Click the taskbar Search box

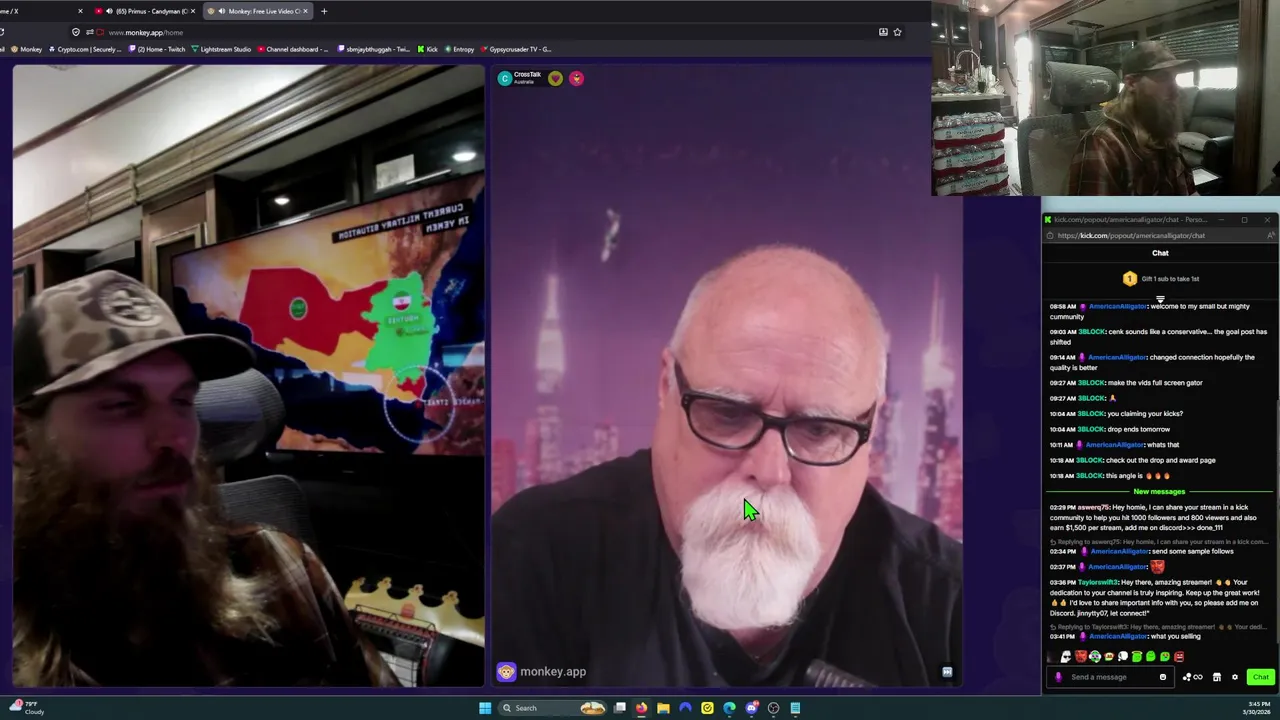click(x=553, y=708)
